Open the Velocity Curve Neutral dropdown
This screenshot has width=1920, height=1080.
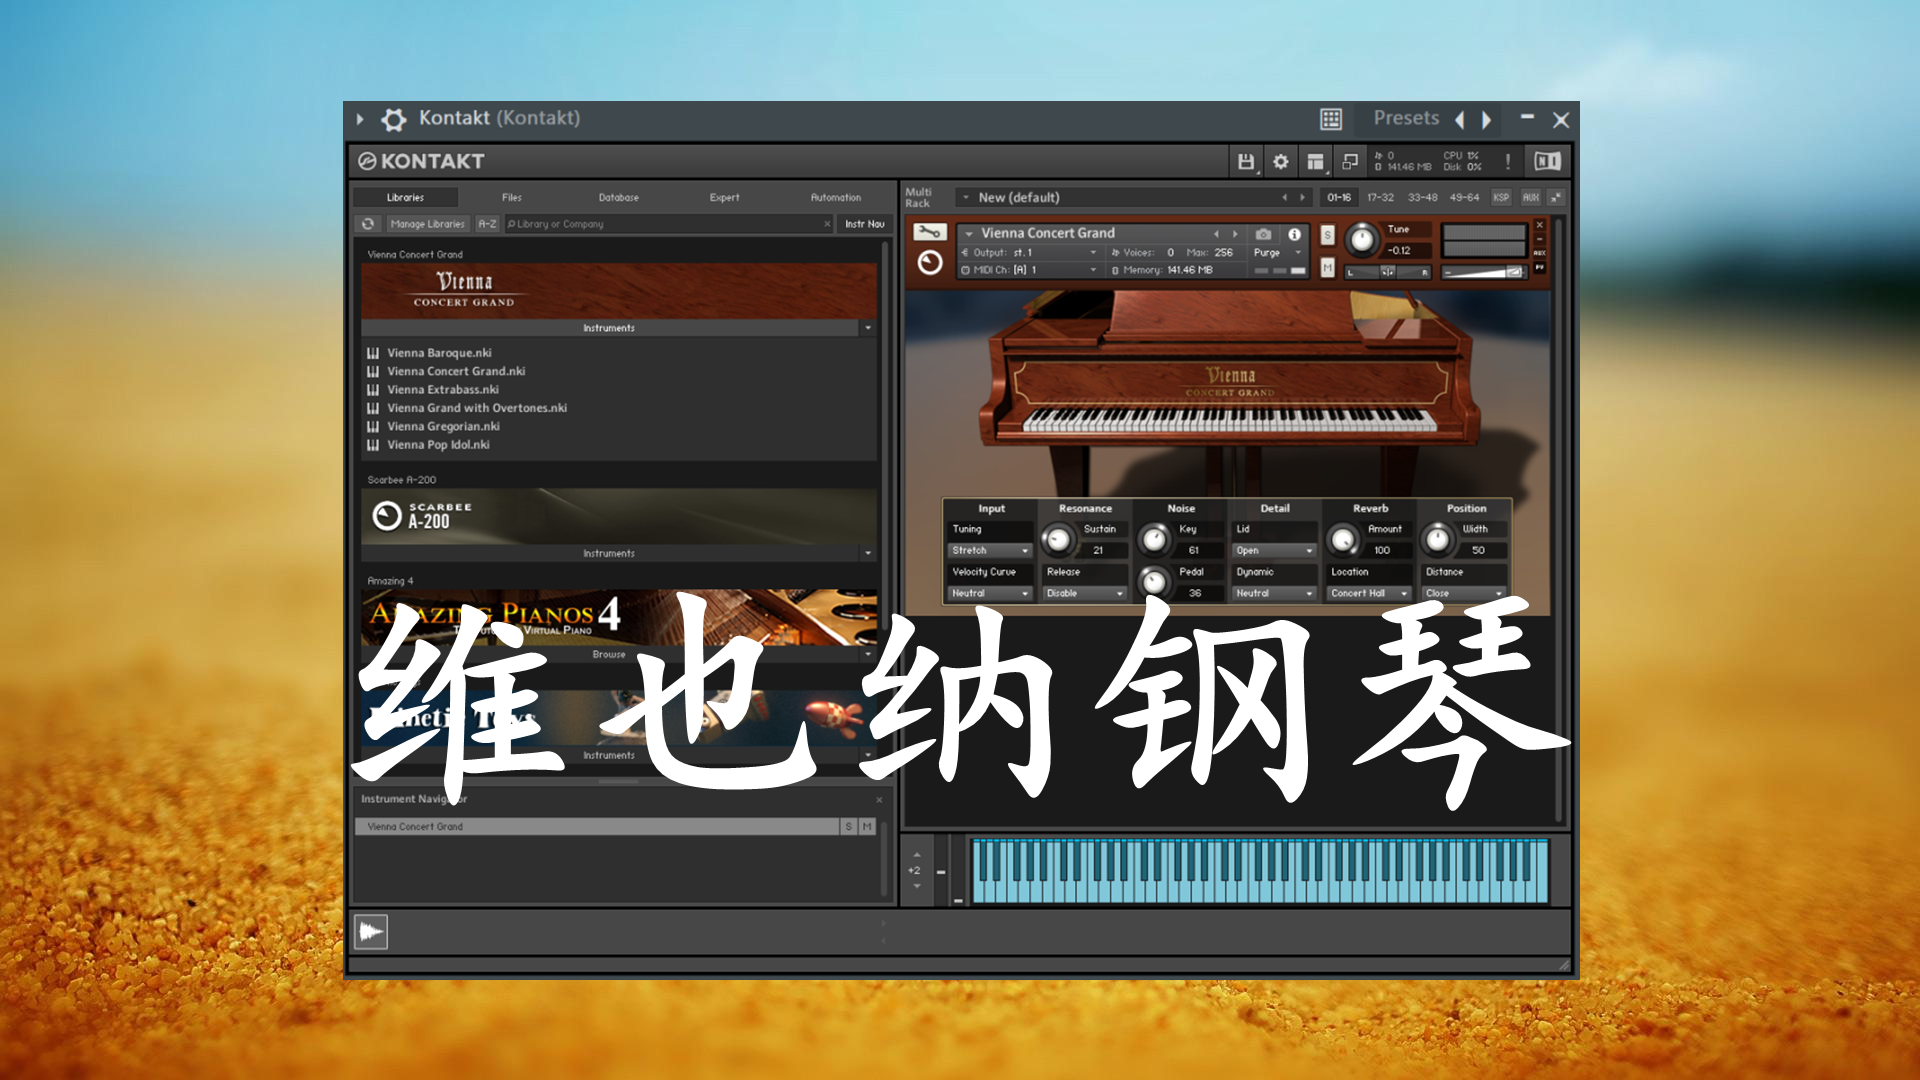click(989, 594)
